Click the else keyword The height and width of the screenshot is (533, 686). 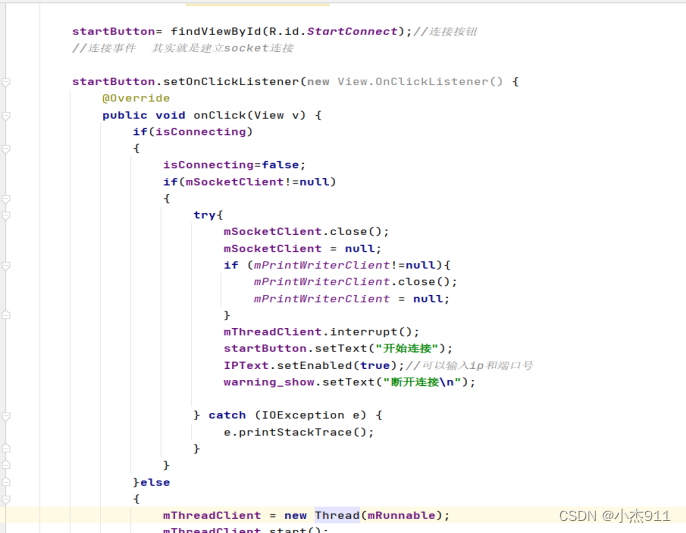[x=155, y=482]
